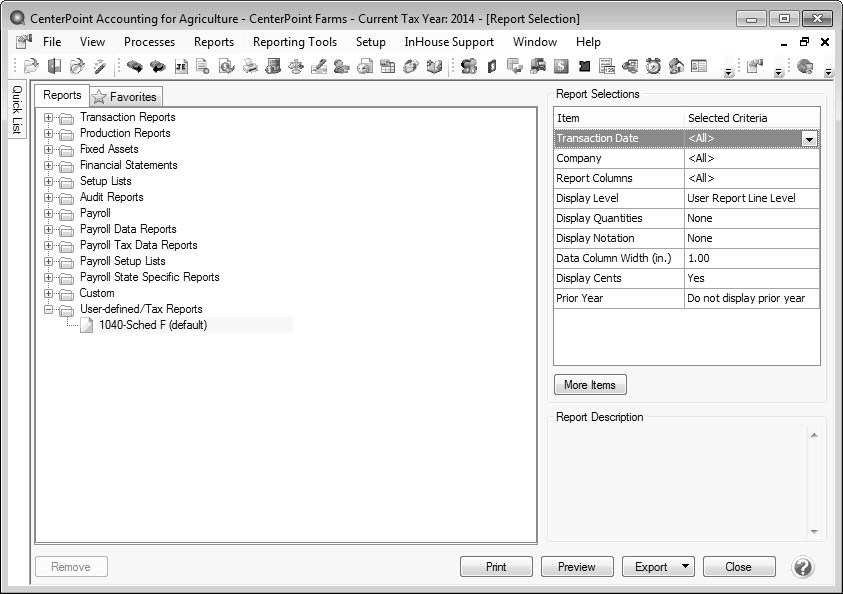Click the right-pointing double arrow toolbar icon

pyautogui.click(x=134, y=66)
